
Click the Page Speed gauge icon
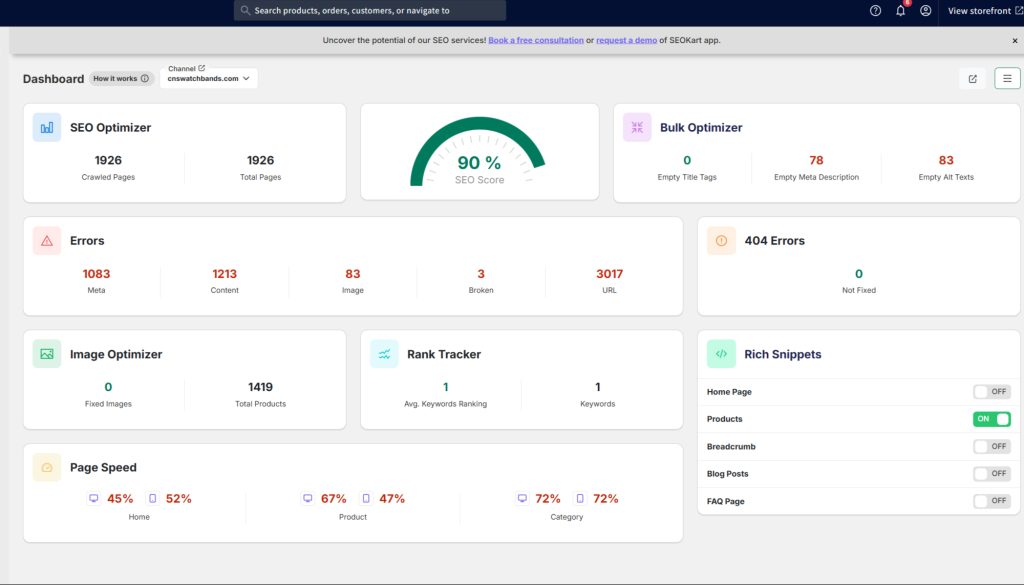[x=46, y=467]
